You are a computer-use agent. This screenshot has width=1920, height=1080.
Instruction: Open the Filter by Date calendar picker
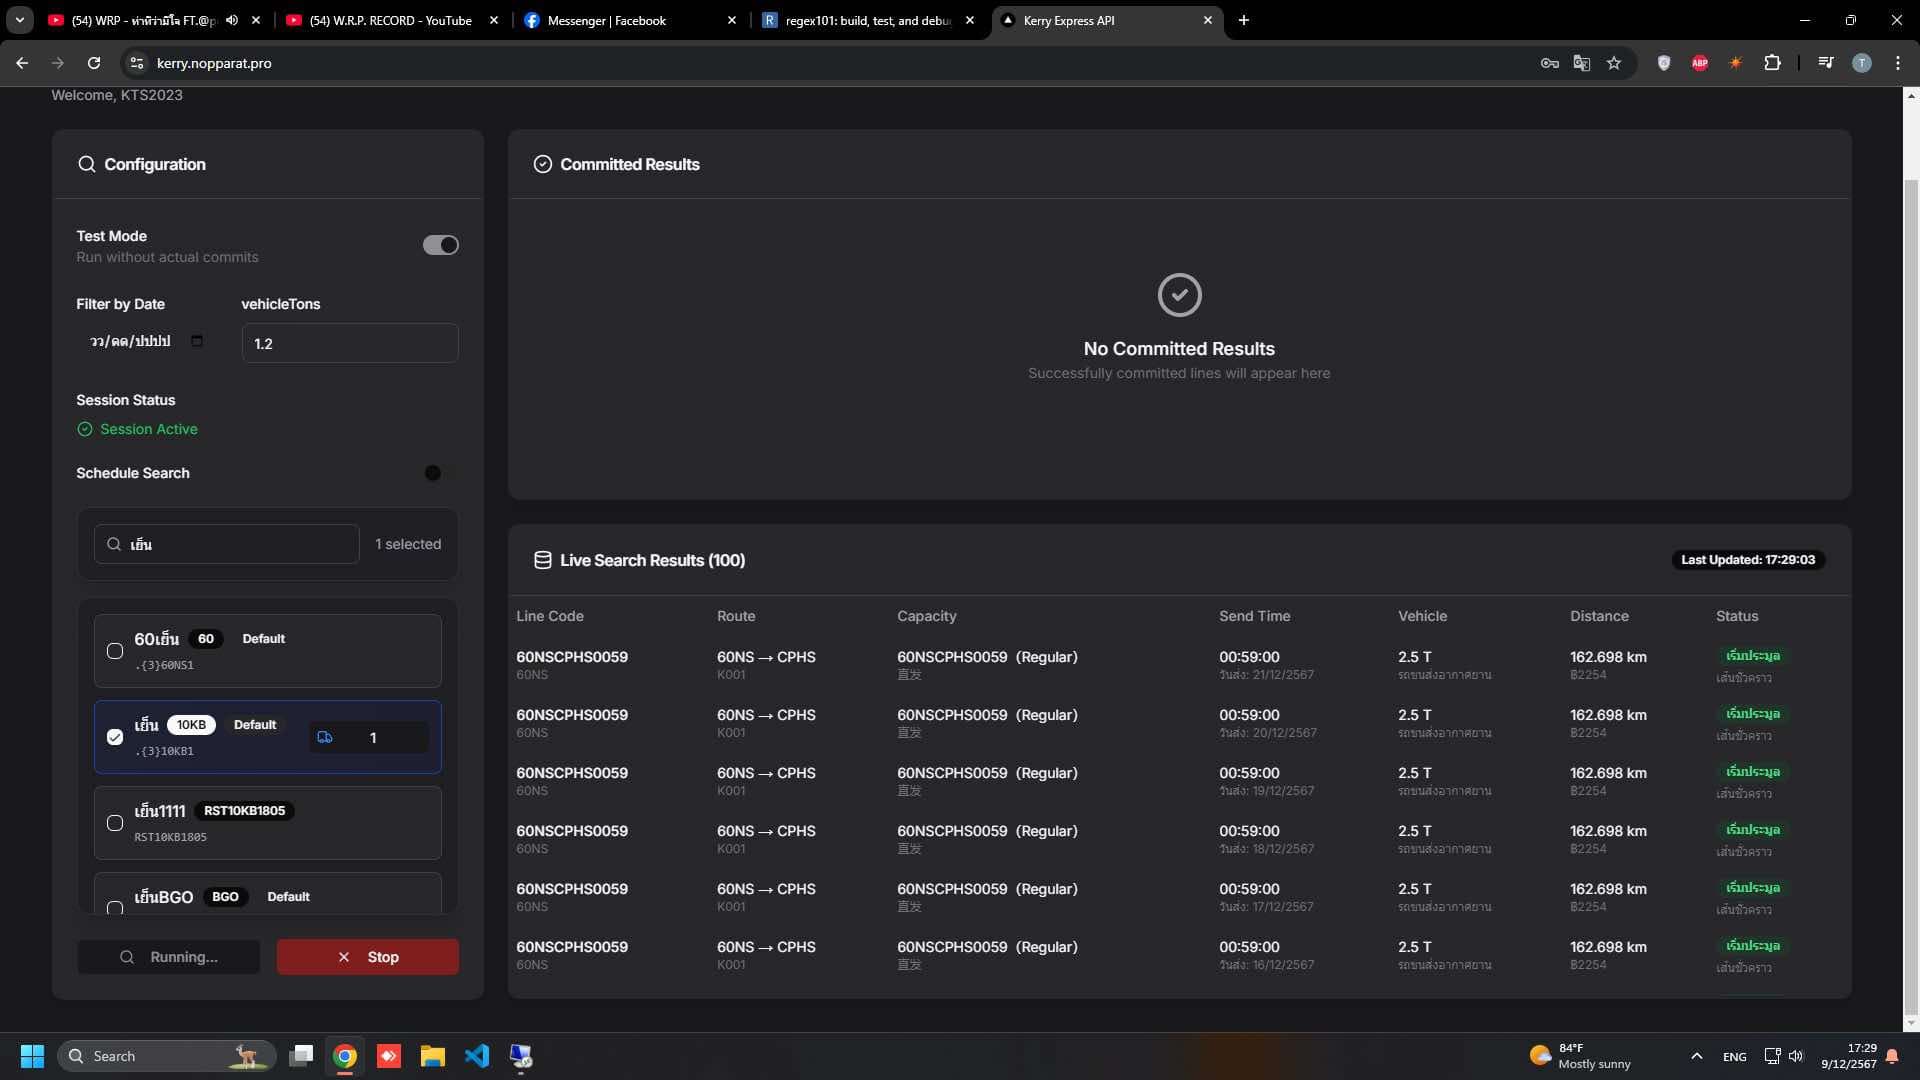197,341
